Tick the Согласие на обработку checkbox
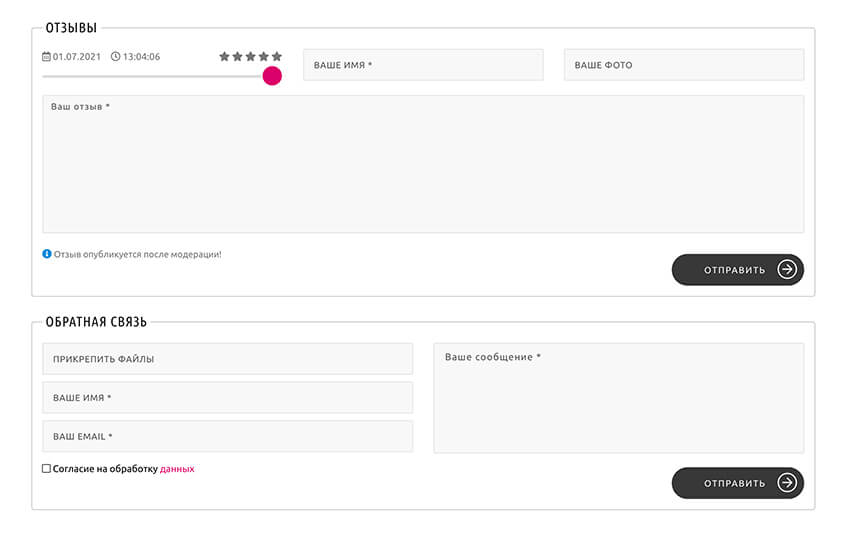 [x=47, y=468]
